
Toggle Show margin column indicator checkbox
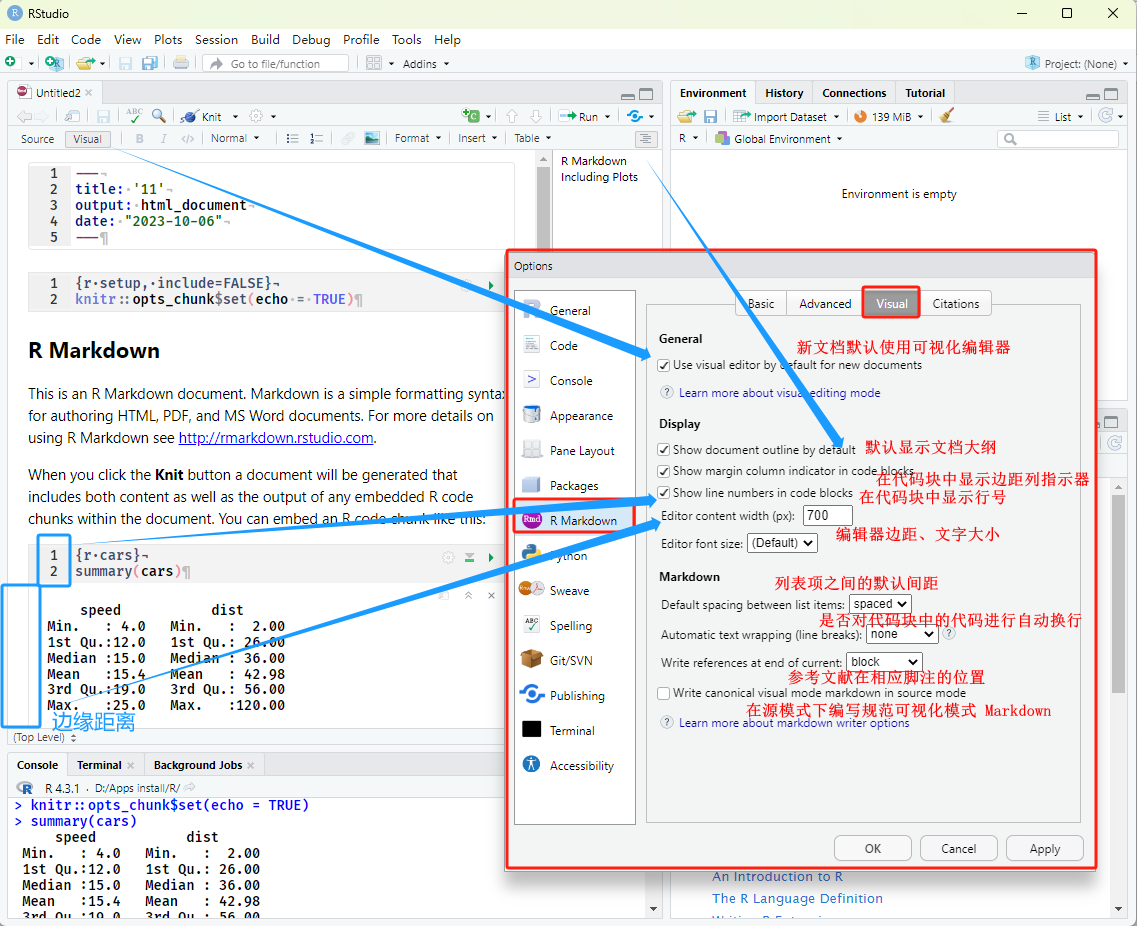(x=663, y=471)
